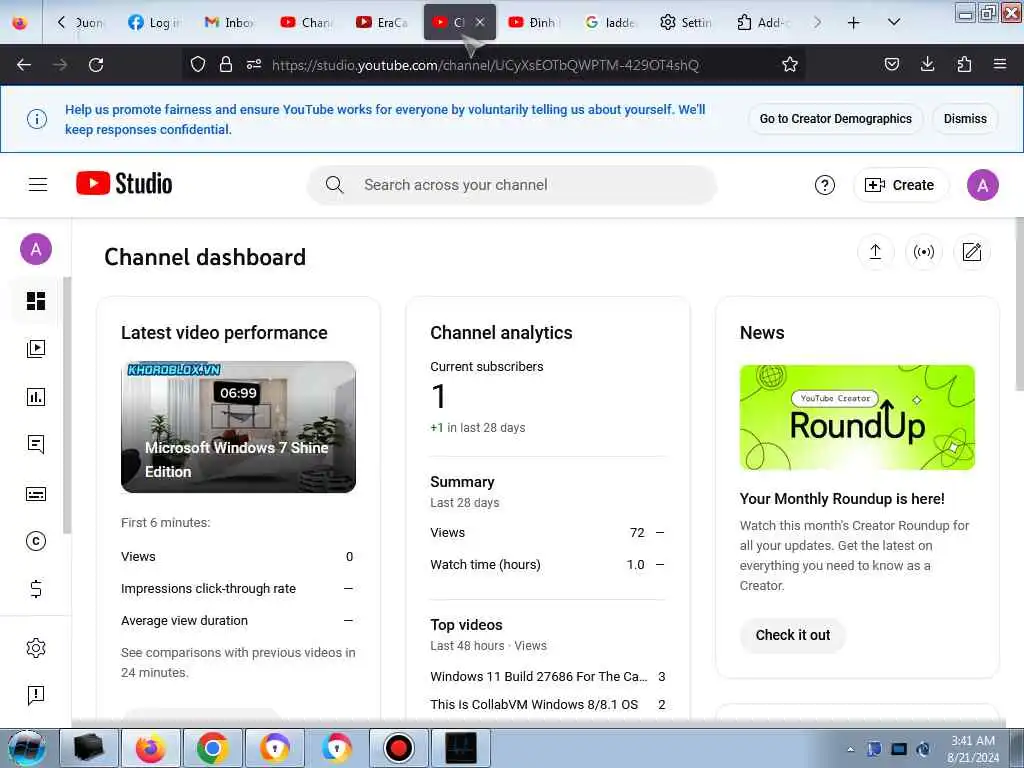Open the Firefox Downloads icon
1024x768 pixels.
coord(927,64)
